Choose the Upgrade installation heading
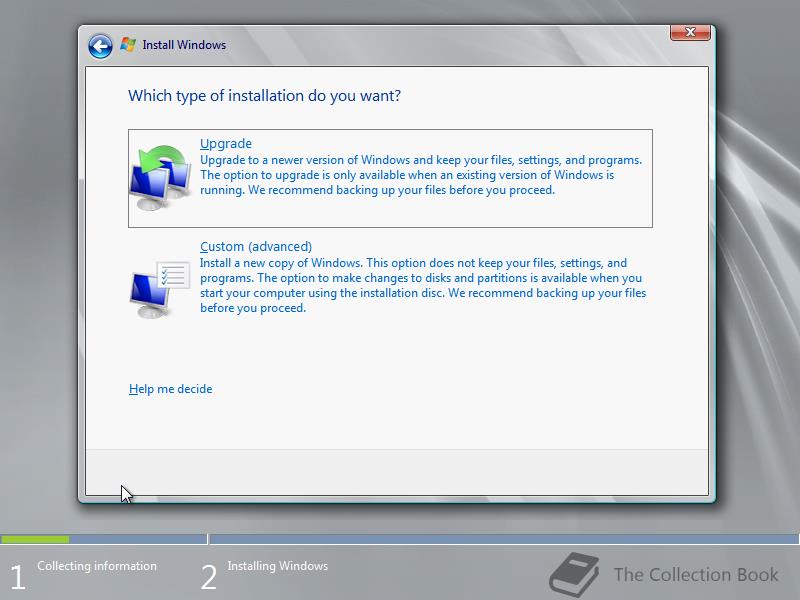The width and height of the screenshot is (800, 600). click(226, 143)
